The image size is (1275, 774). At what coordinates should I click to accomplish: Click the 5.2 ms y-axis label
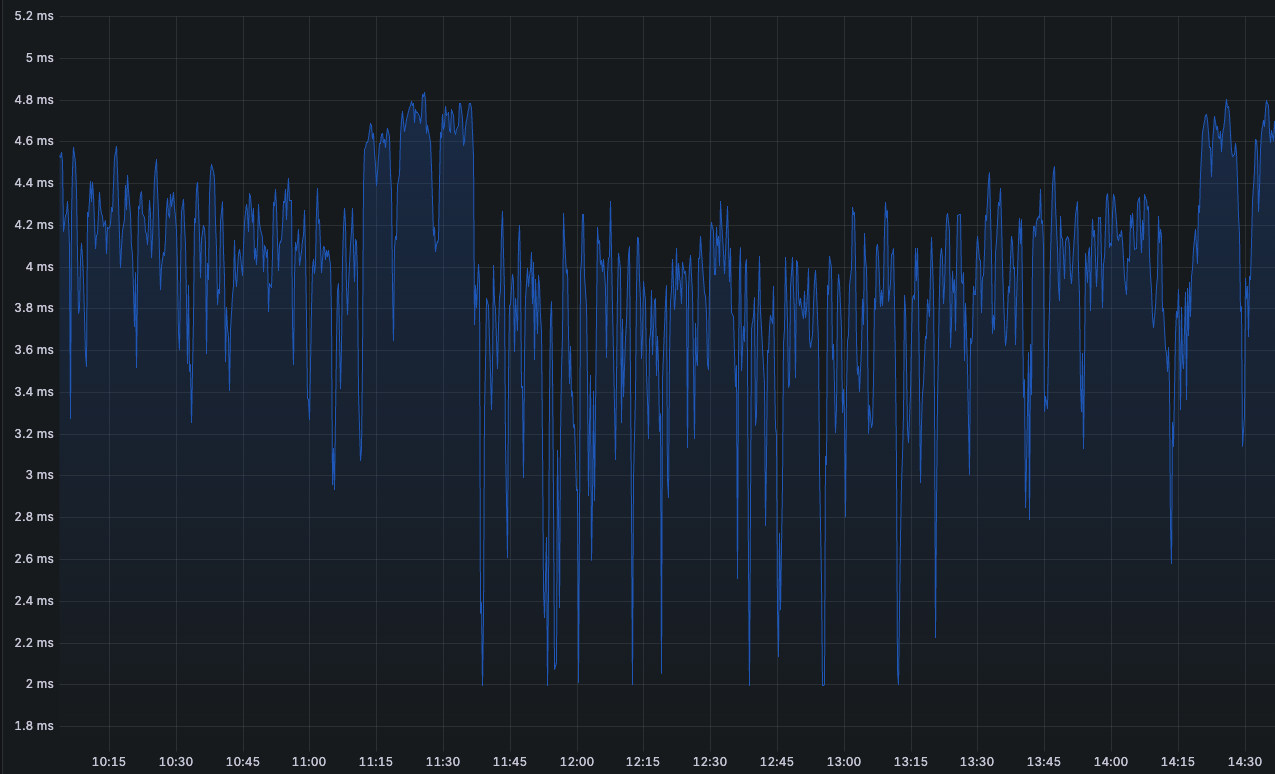pyautogui.click(x=34, y=16)
